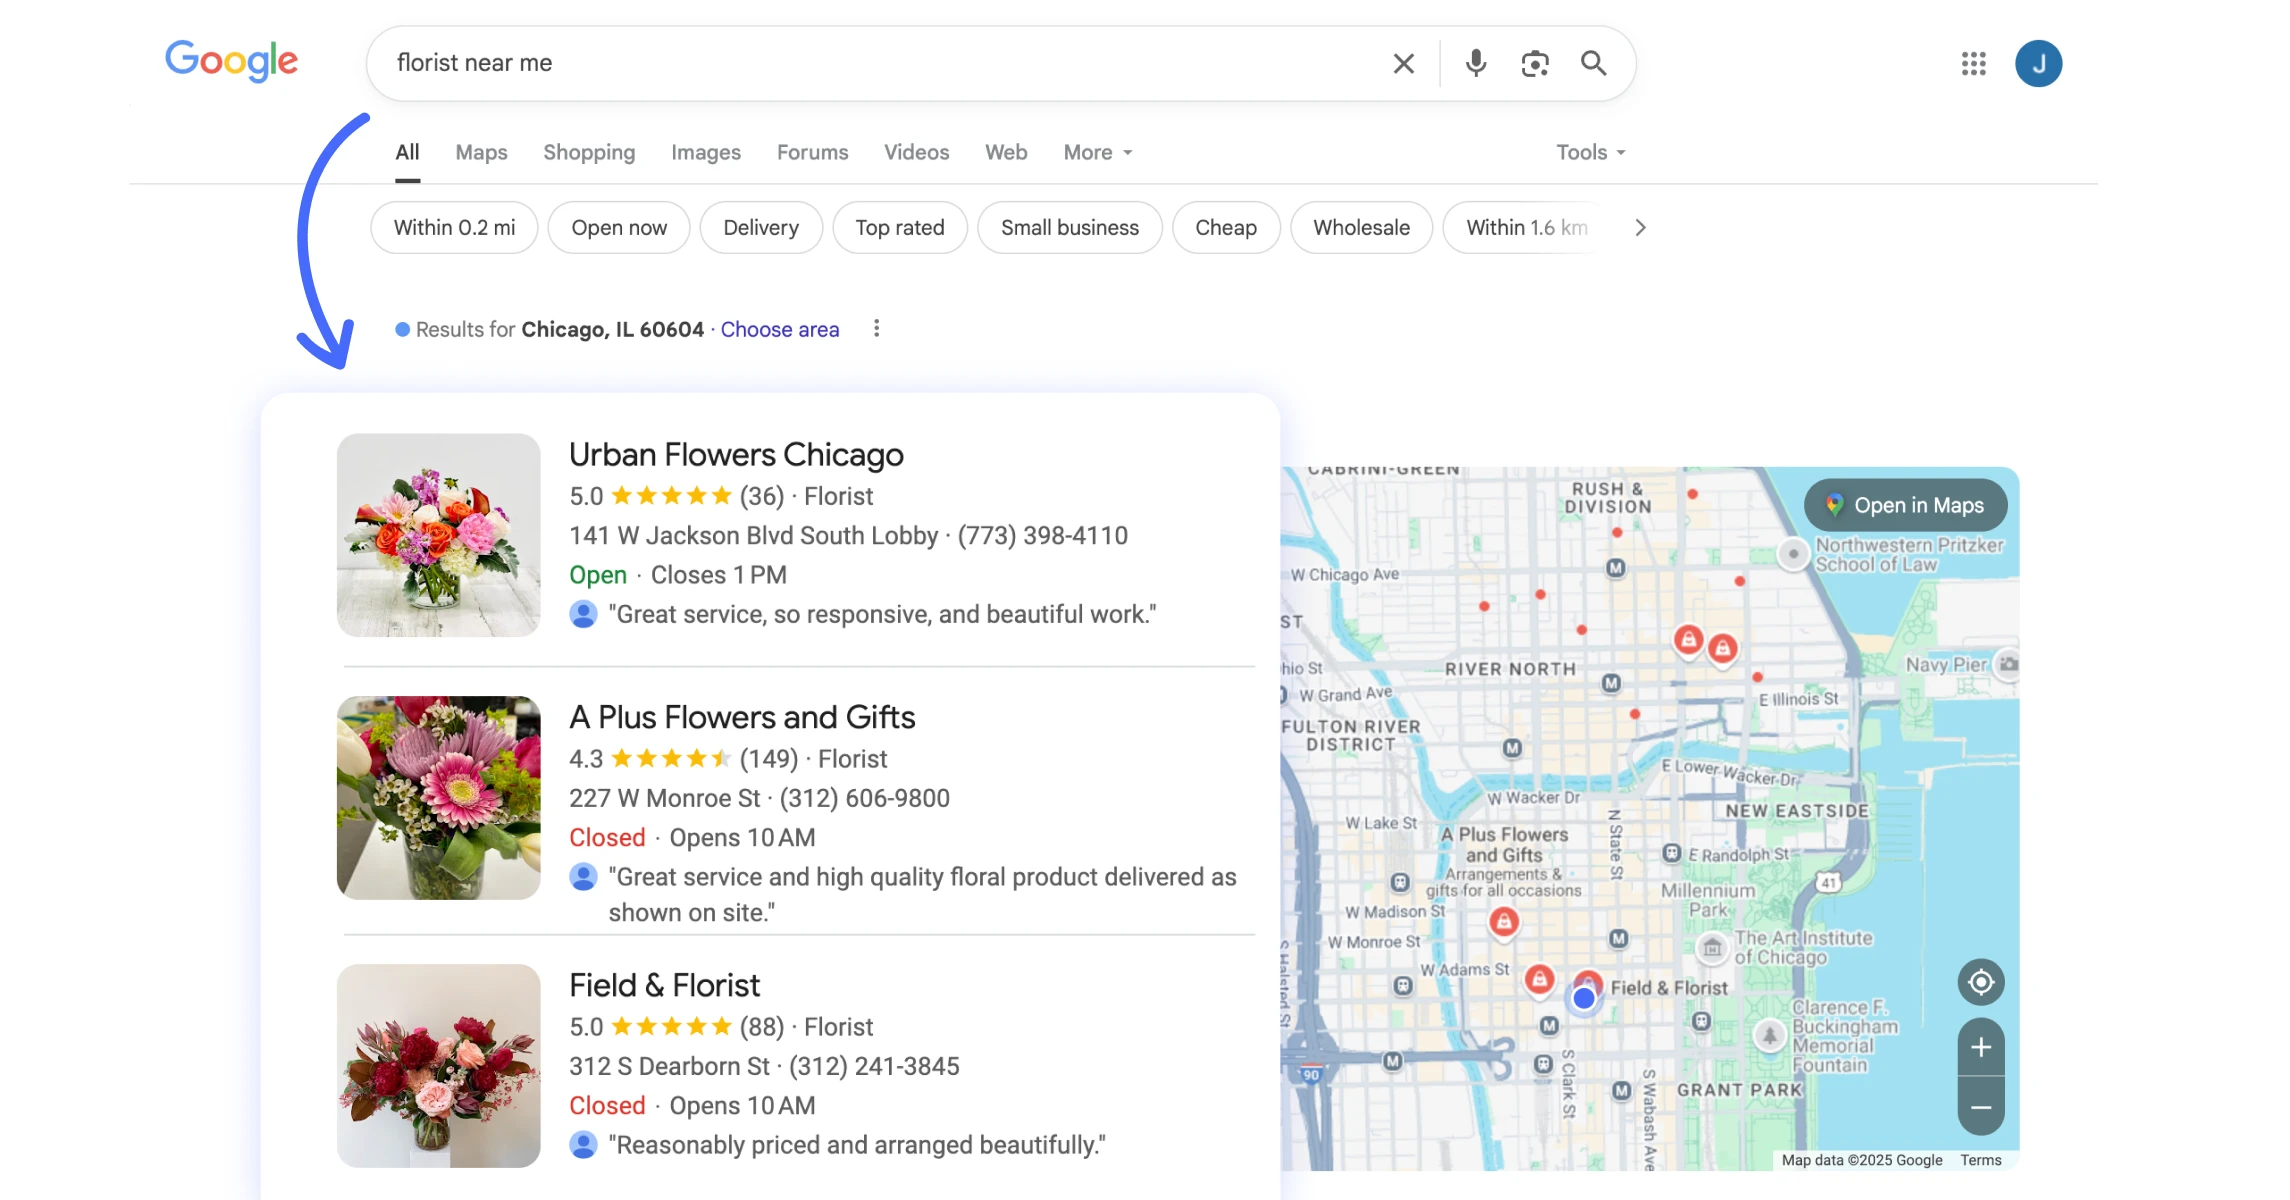Open the results in Google Maps
Image resolution: width=2290 pixels, height=1200 pixels.
tap(1903, 505)
